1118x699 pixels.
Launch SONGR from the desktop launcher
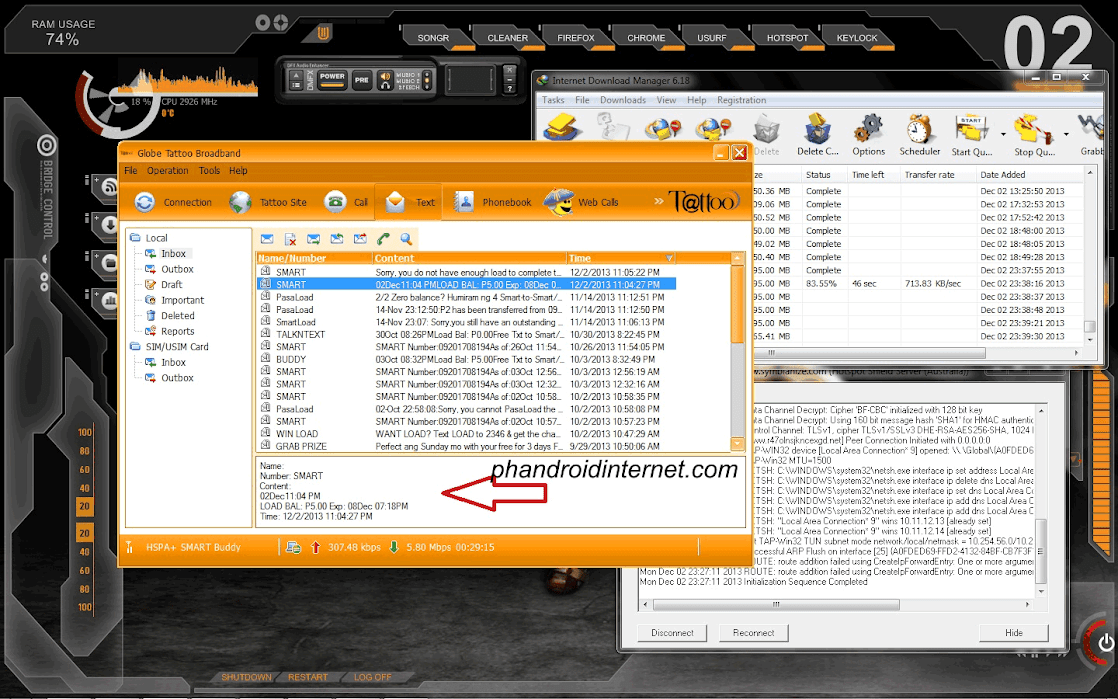tap(434, 39)
